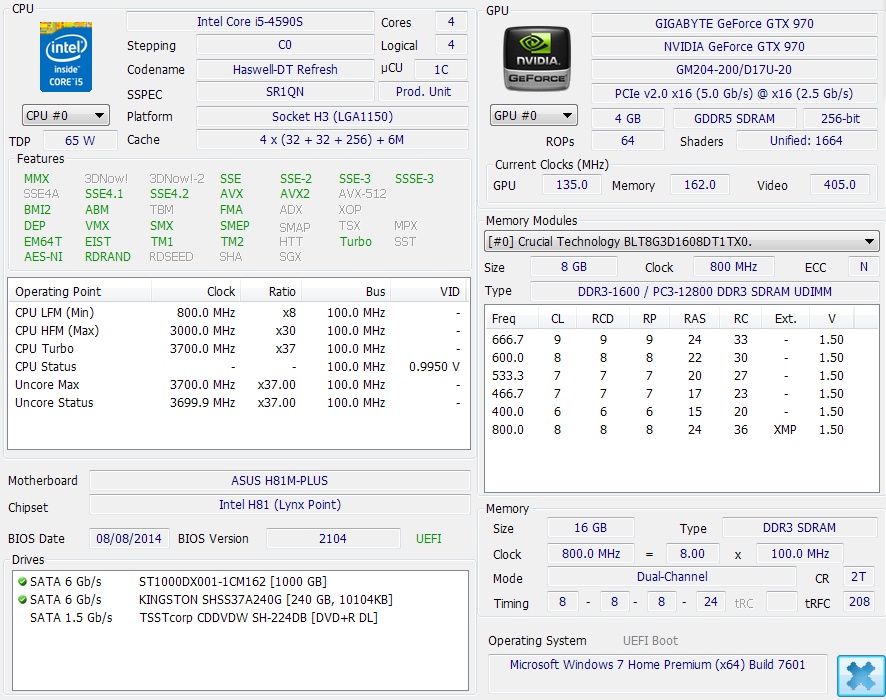Viewport: 886px width, 700px height.
Task: Click the GPU clock 135.0 value
Action: (x=572, y=185)
